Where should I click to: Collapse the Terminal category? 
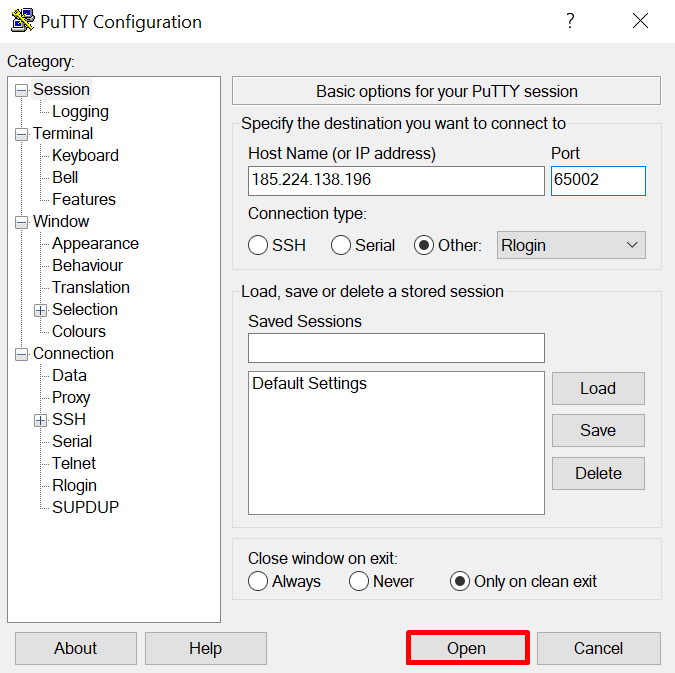coord(22,134)
